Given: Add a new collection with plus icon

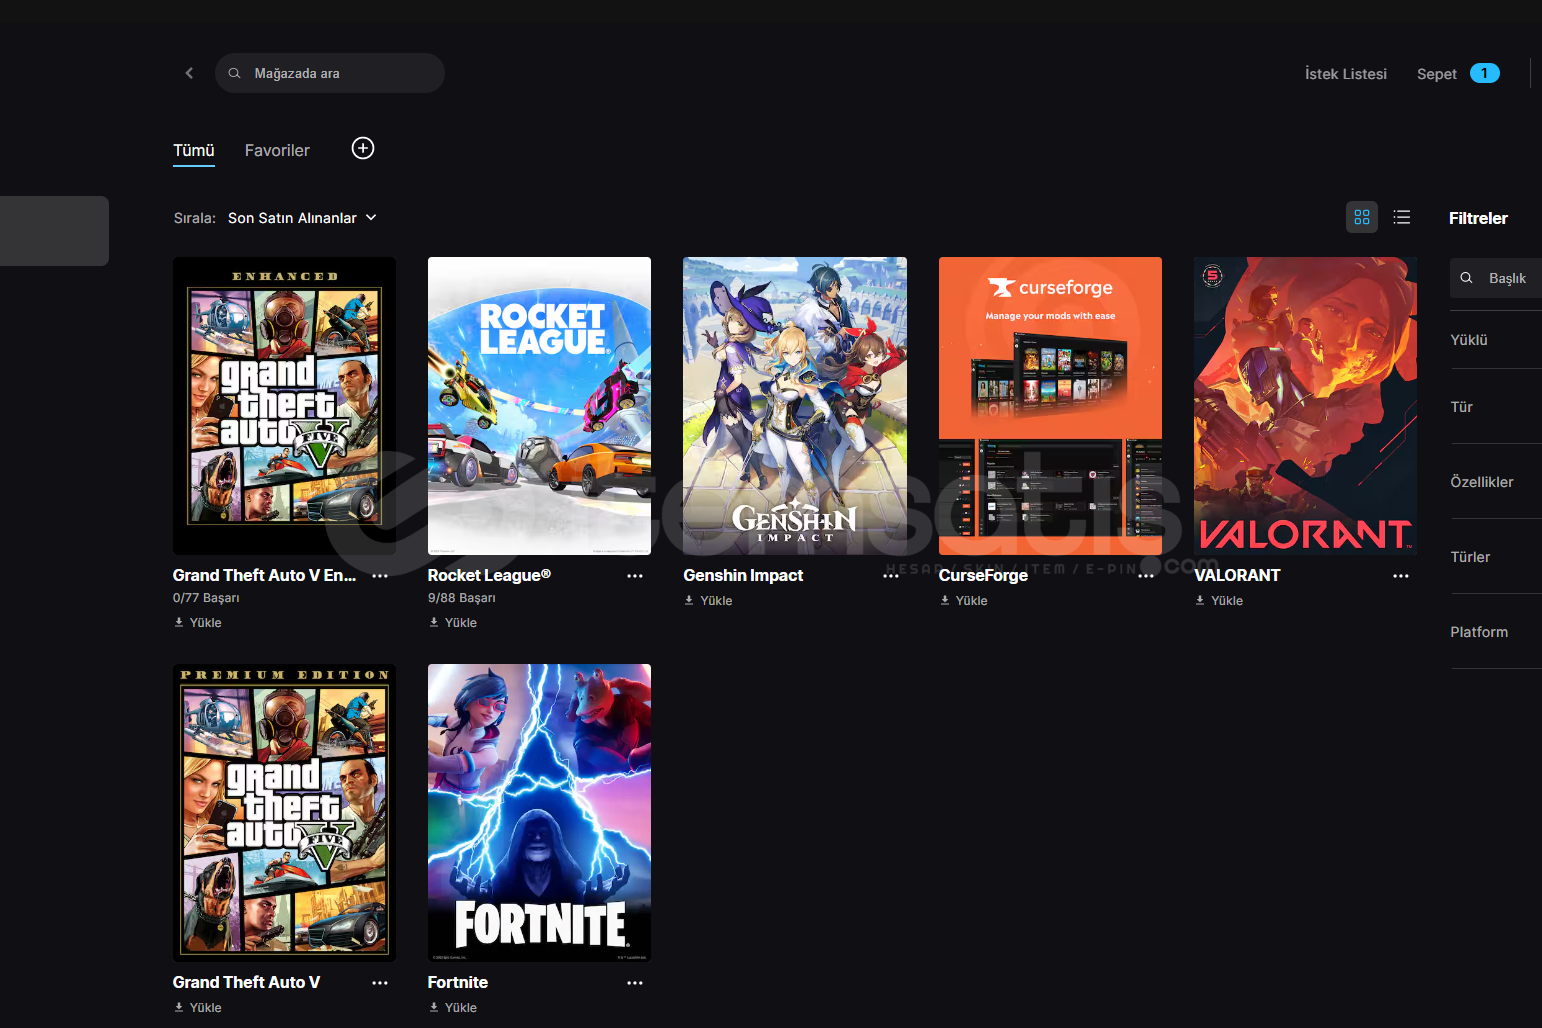Looking at the screenshot, I should [x=363, y=148].
